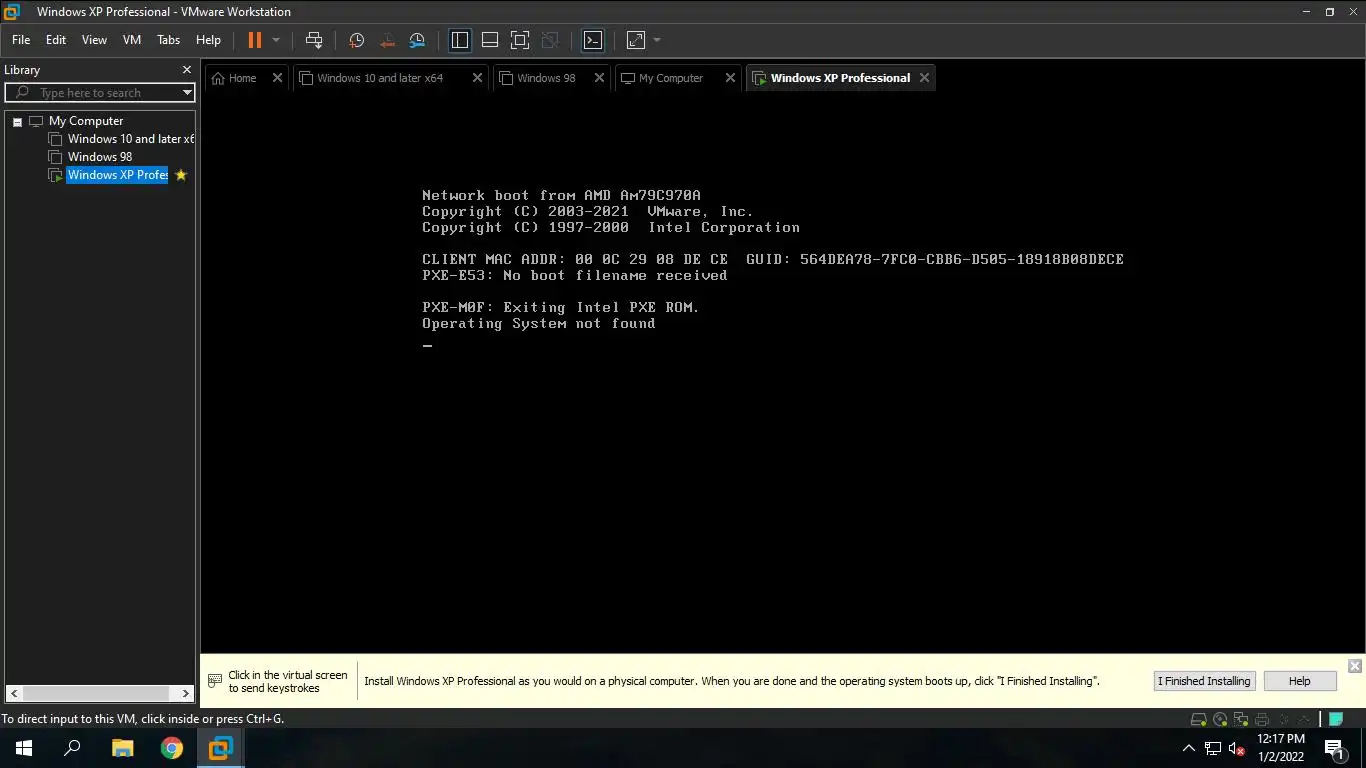This screenshot has width=1366, height=768.
Task: Click the Library search input field
Action: (100, 93)
